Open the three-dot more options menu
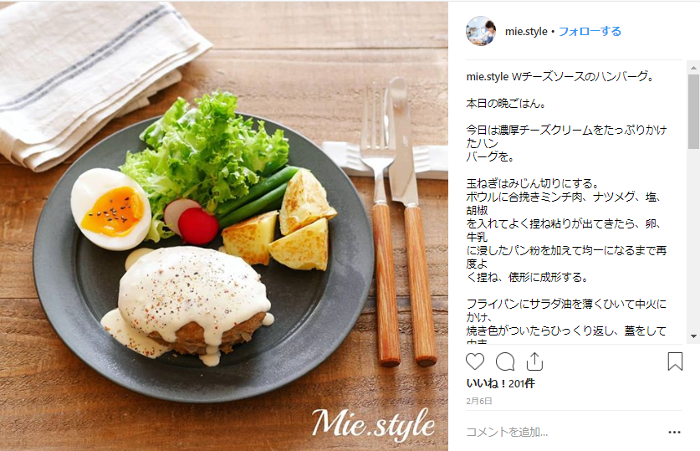 tap(675, 432)
